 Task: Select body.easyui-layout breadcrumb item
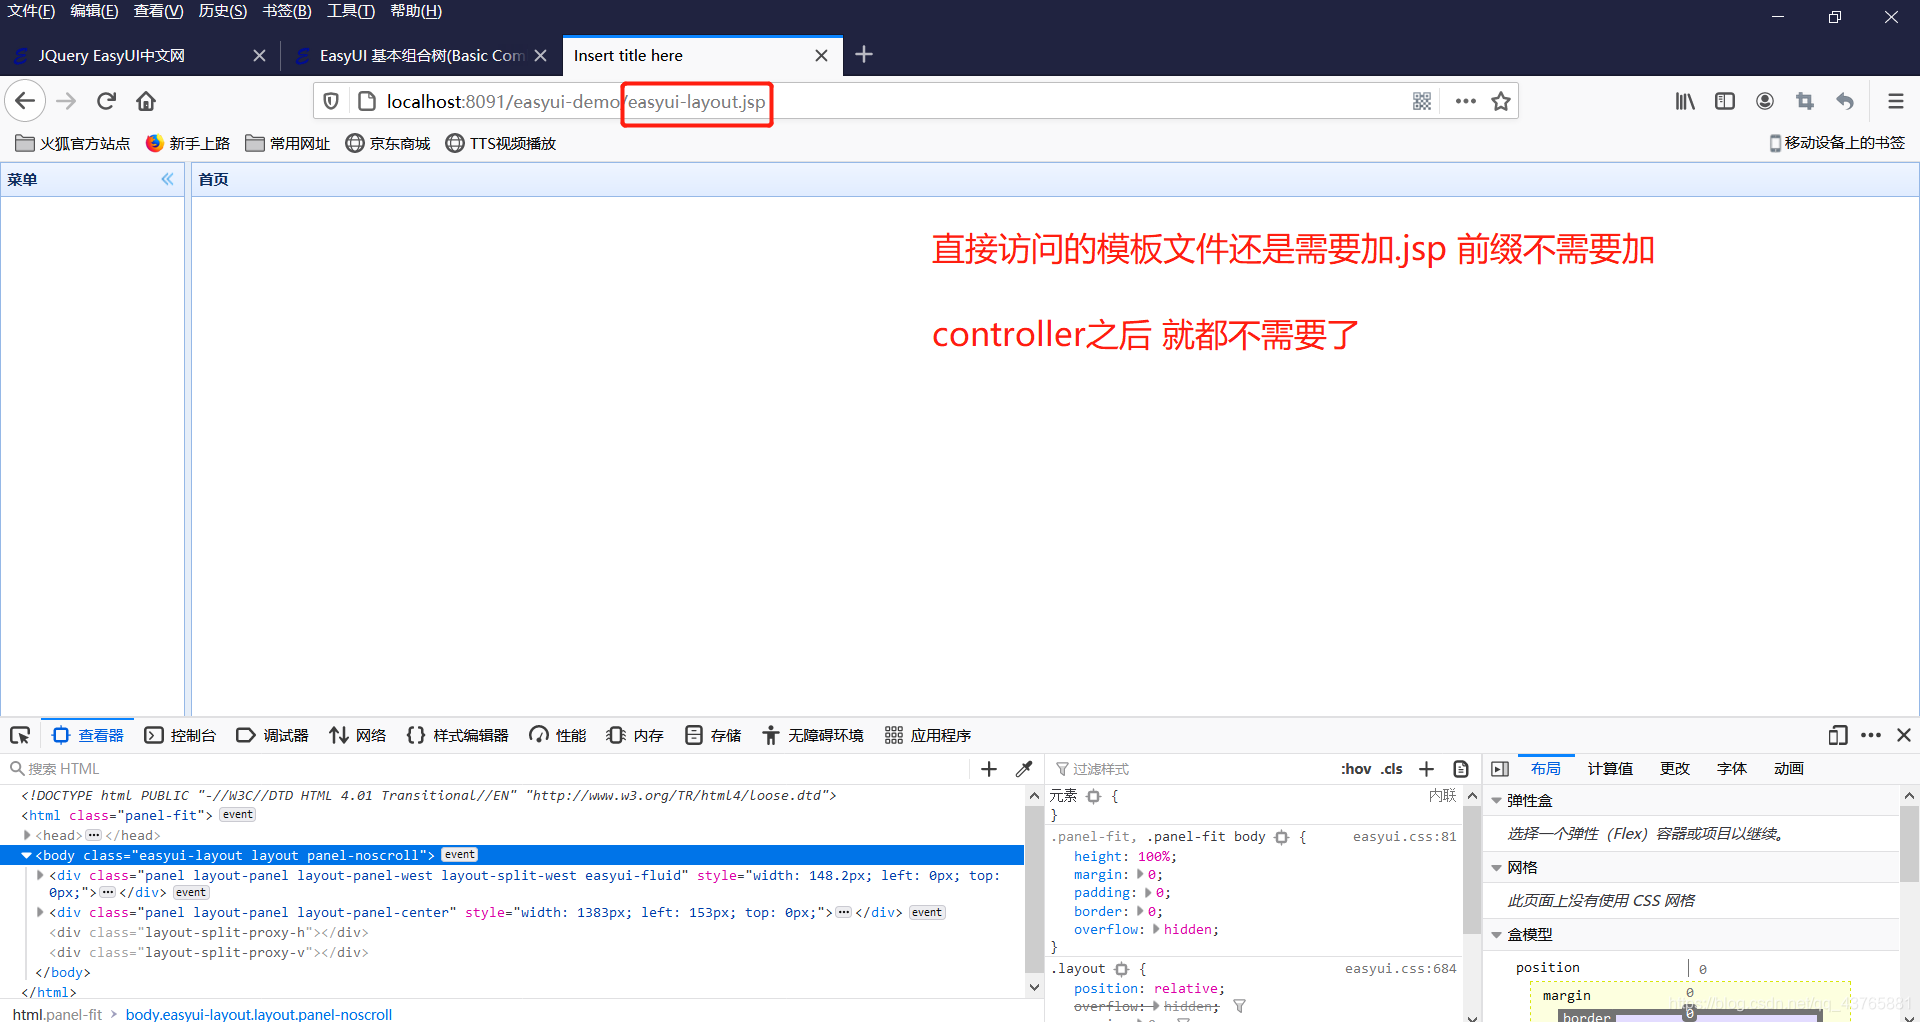tap(259, 1014)
